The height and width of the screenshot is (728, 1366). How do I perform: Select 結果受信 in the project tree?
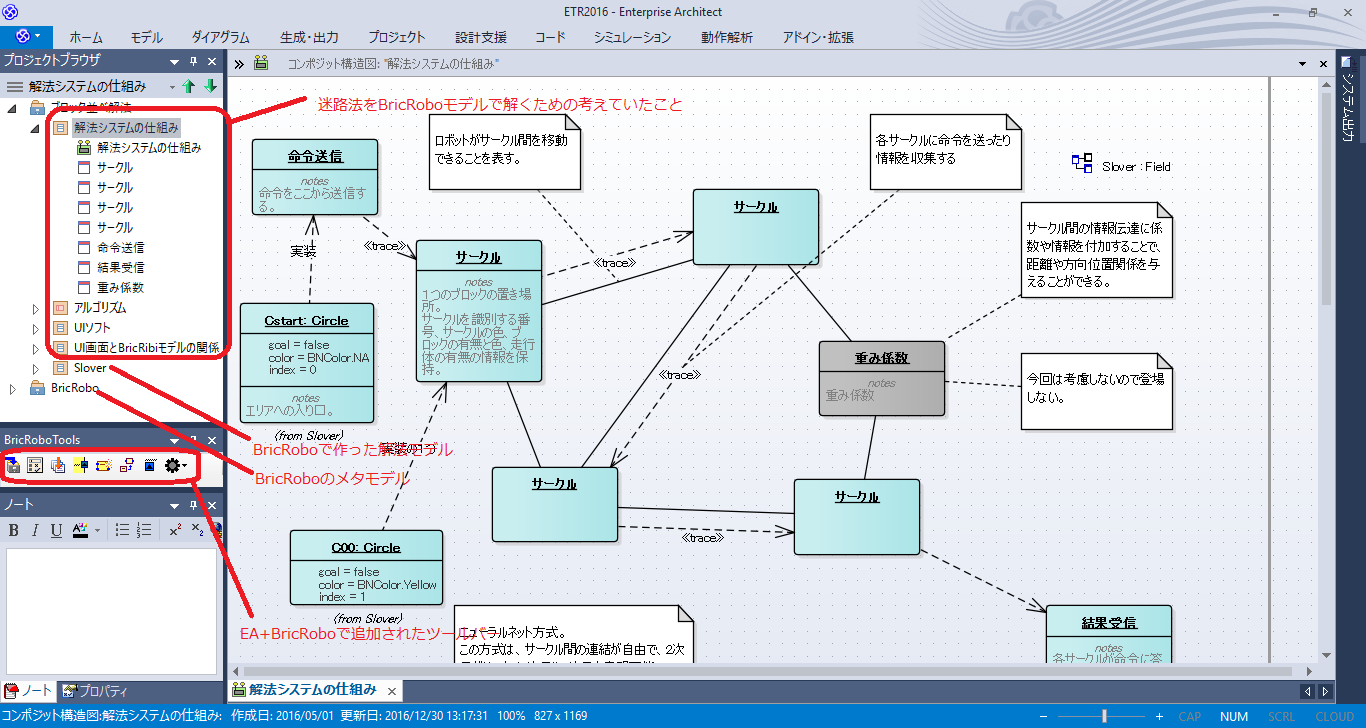click(120, 267)
